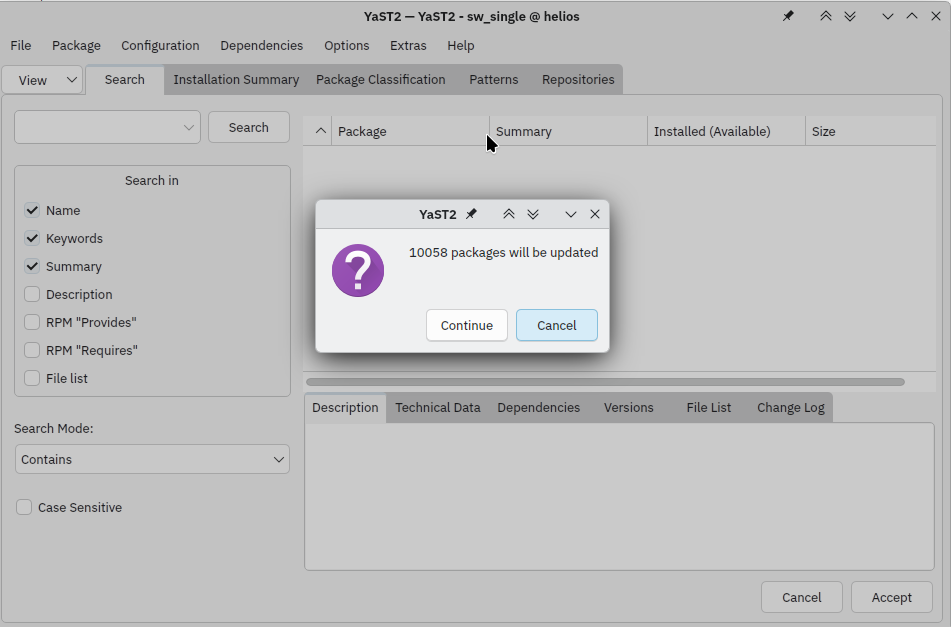Switch to the Search tab

pyautogui.click(x=124, y=79)
